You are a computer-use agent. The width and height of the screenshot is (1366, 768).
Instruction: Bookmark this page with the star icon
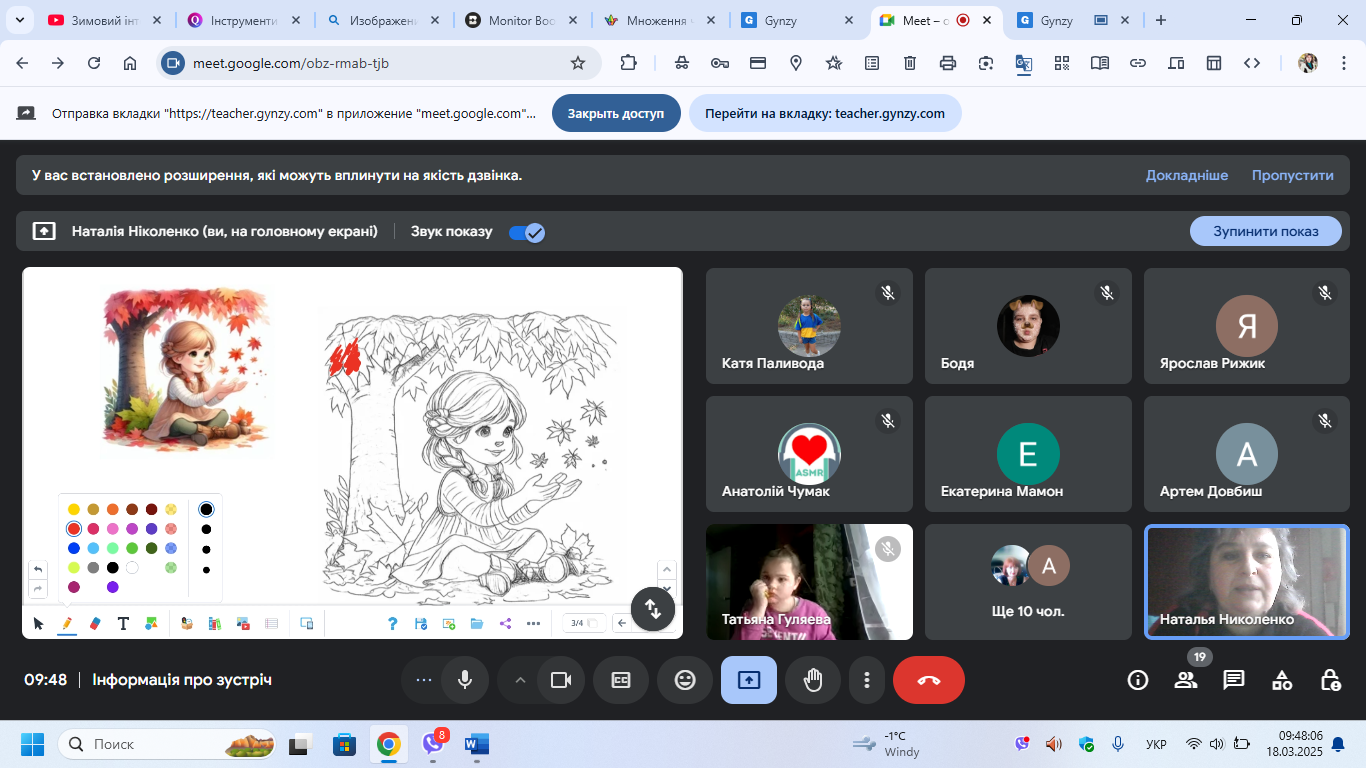point(577,63)
